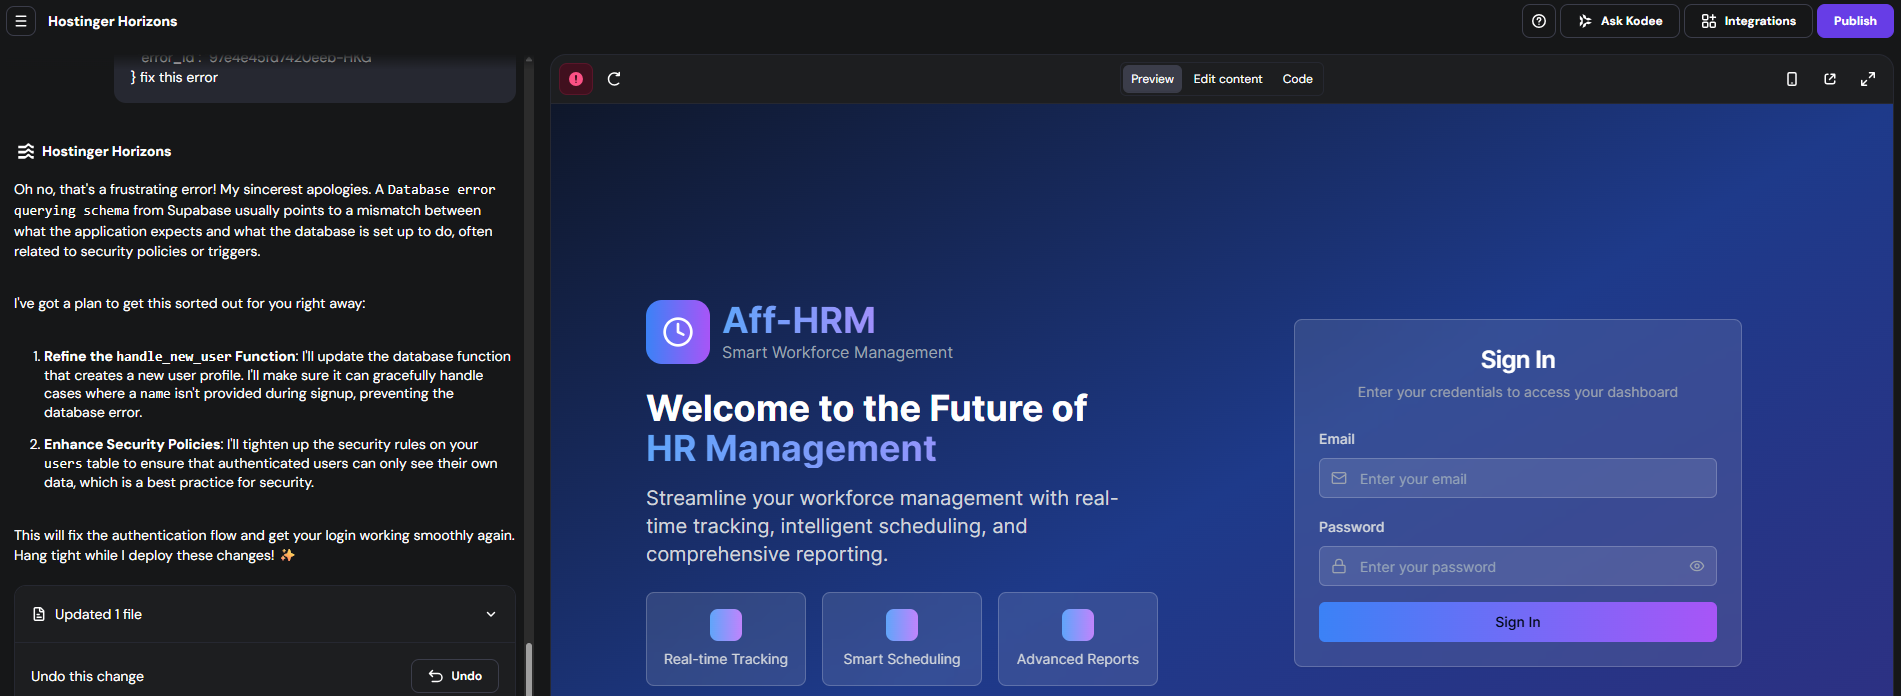Switch to the Preview tab
1901x696 pixels.
point(1152,79)
